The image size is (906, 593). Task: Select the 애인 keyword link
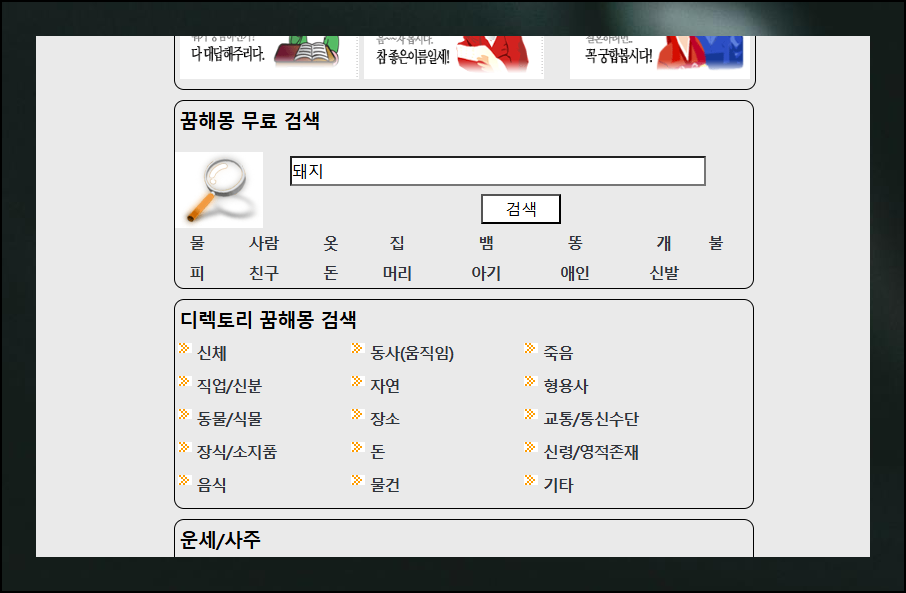pyautogui.click(x=575, y=273)
